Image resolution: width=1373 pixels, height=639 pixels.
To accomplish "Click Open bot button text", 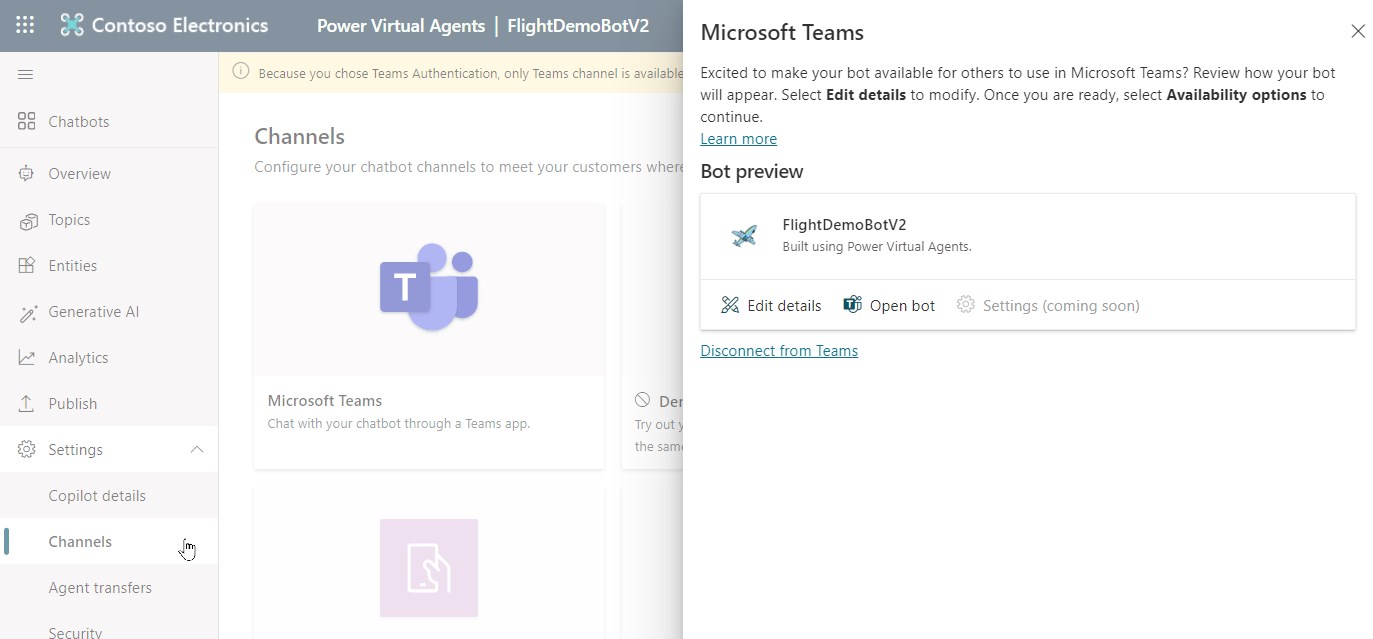I will [x=902, y=306].
